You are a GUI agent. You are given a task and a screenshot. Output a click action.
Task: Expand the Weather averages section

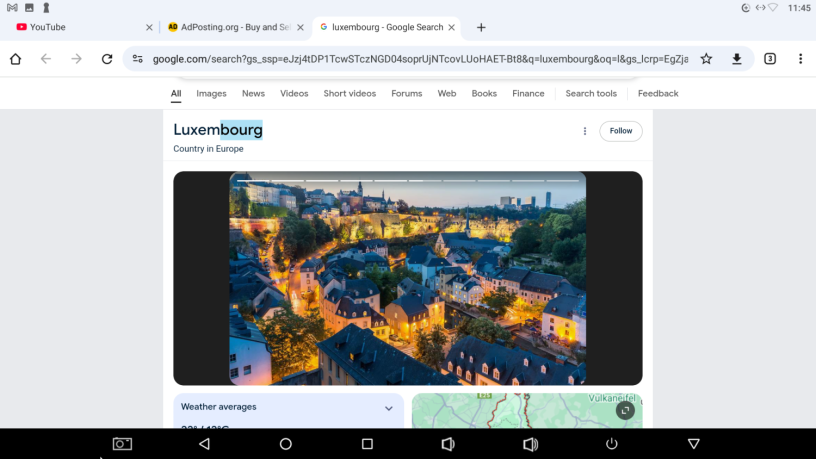(x=388, y=408)
